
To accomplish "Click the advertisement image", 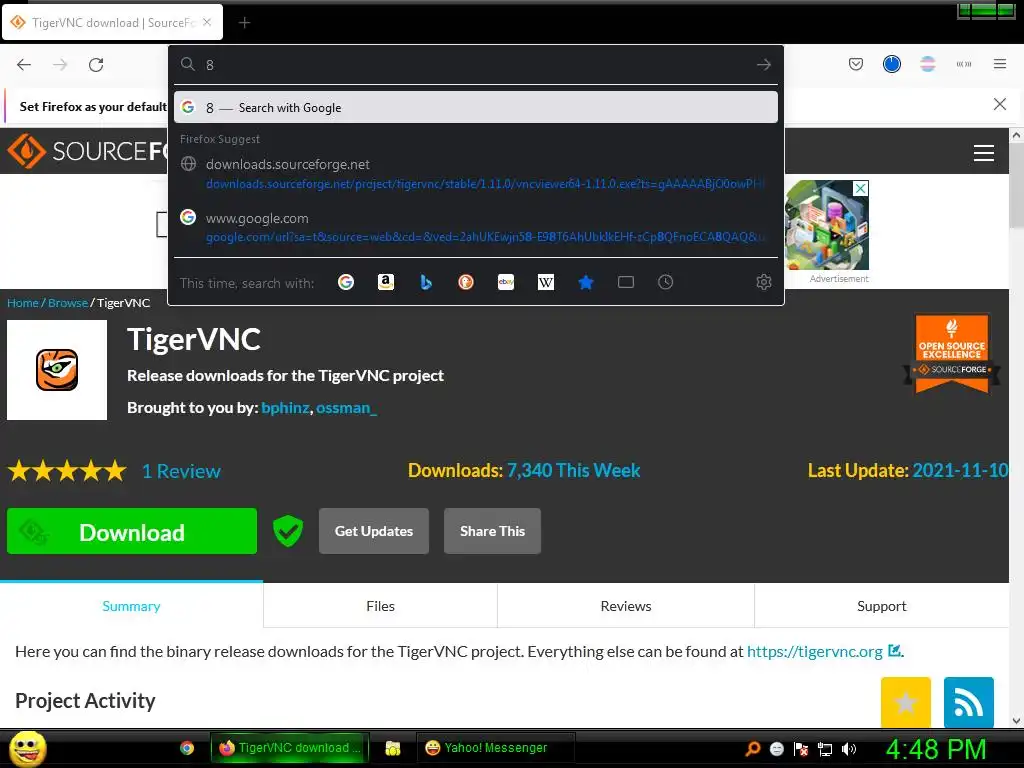I will 827,225.
